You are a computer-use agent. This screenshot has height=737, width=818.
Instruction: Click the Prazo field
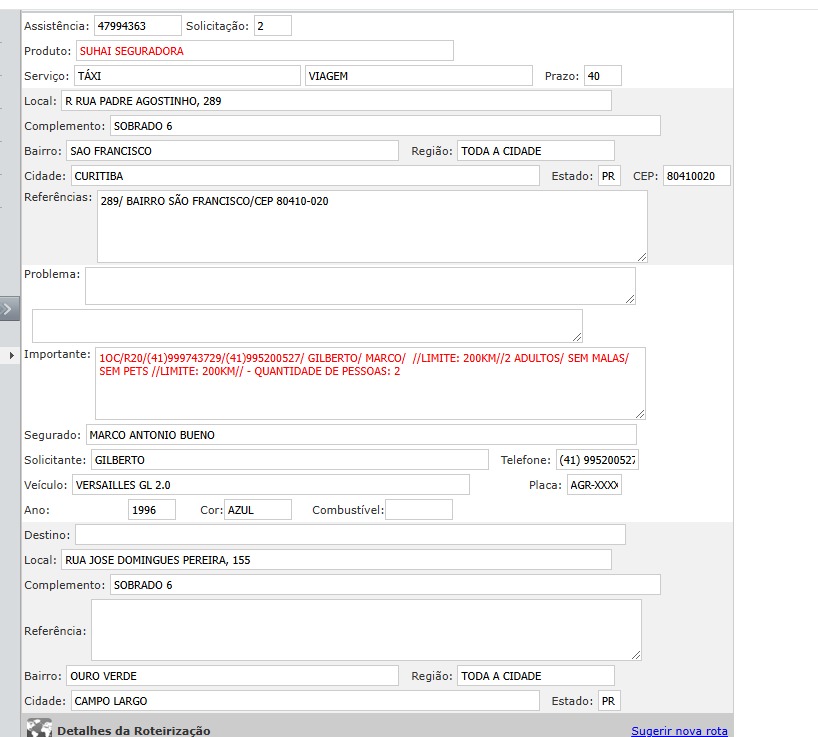603,76
